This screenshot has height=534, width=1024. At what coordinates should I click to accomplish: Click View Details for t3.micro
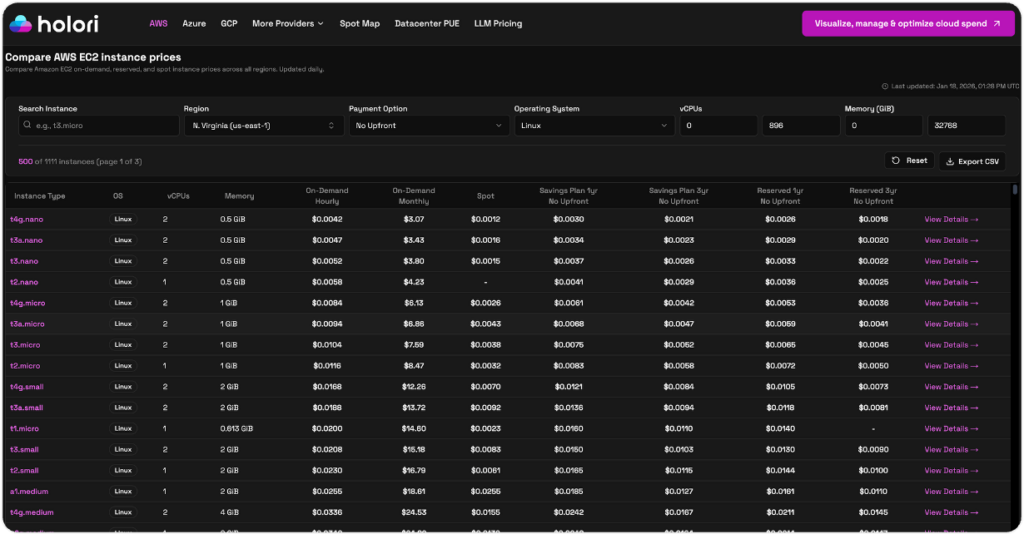tap(951, 345)
